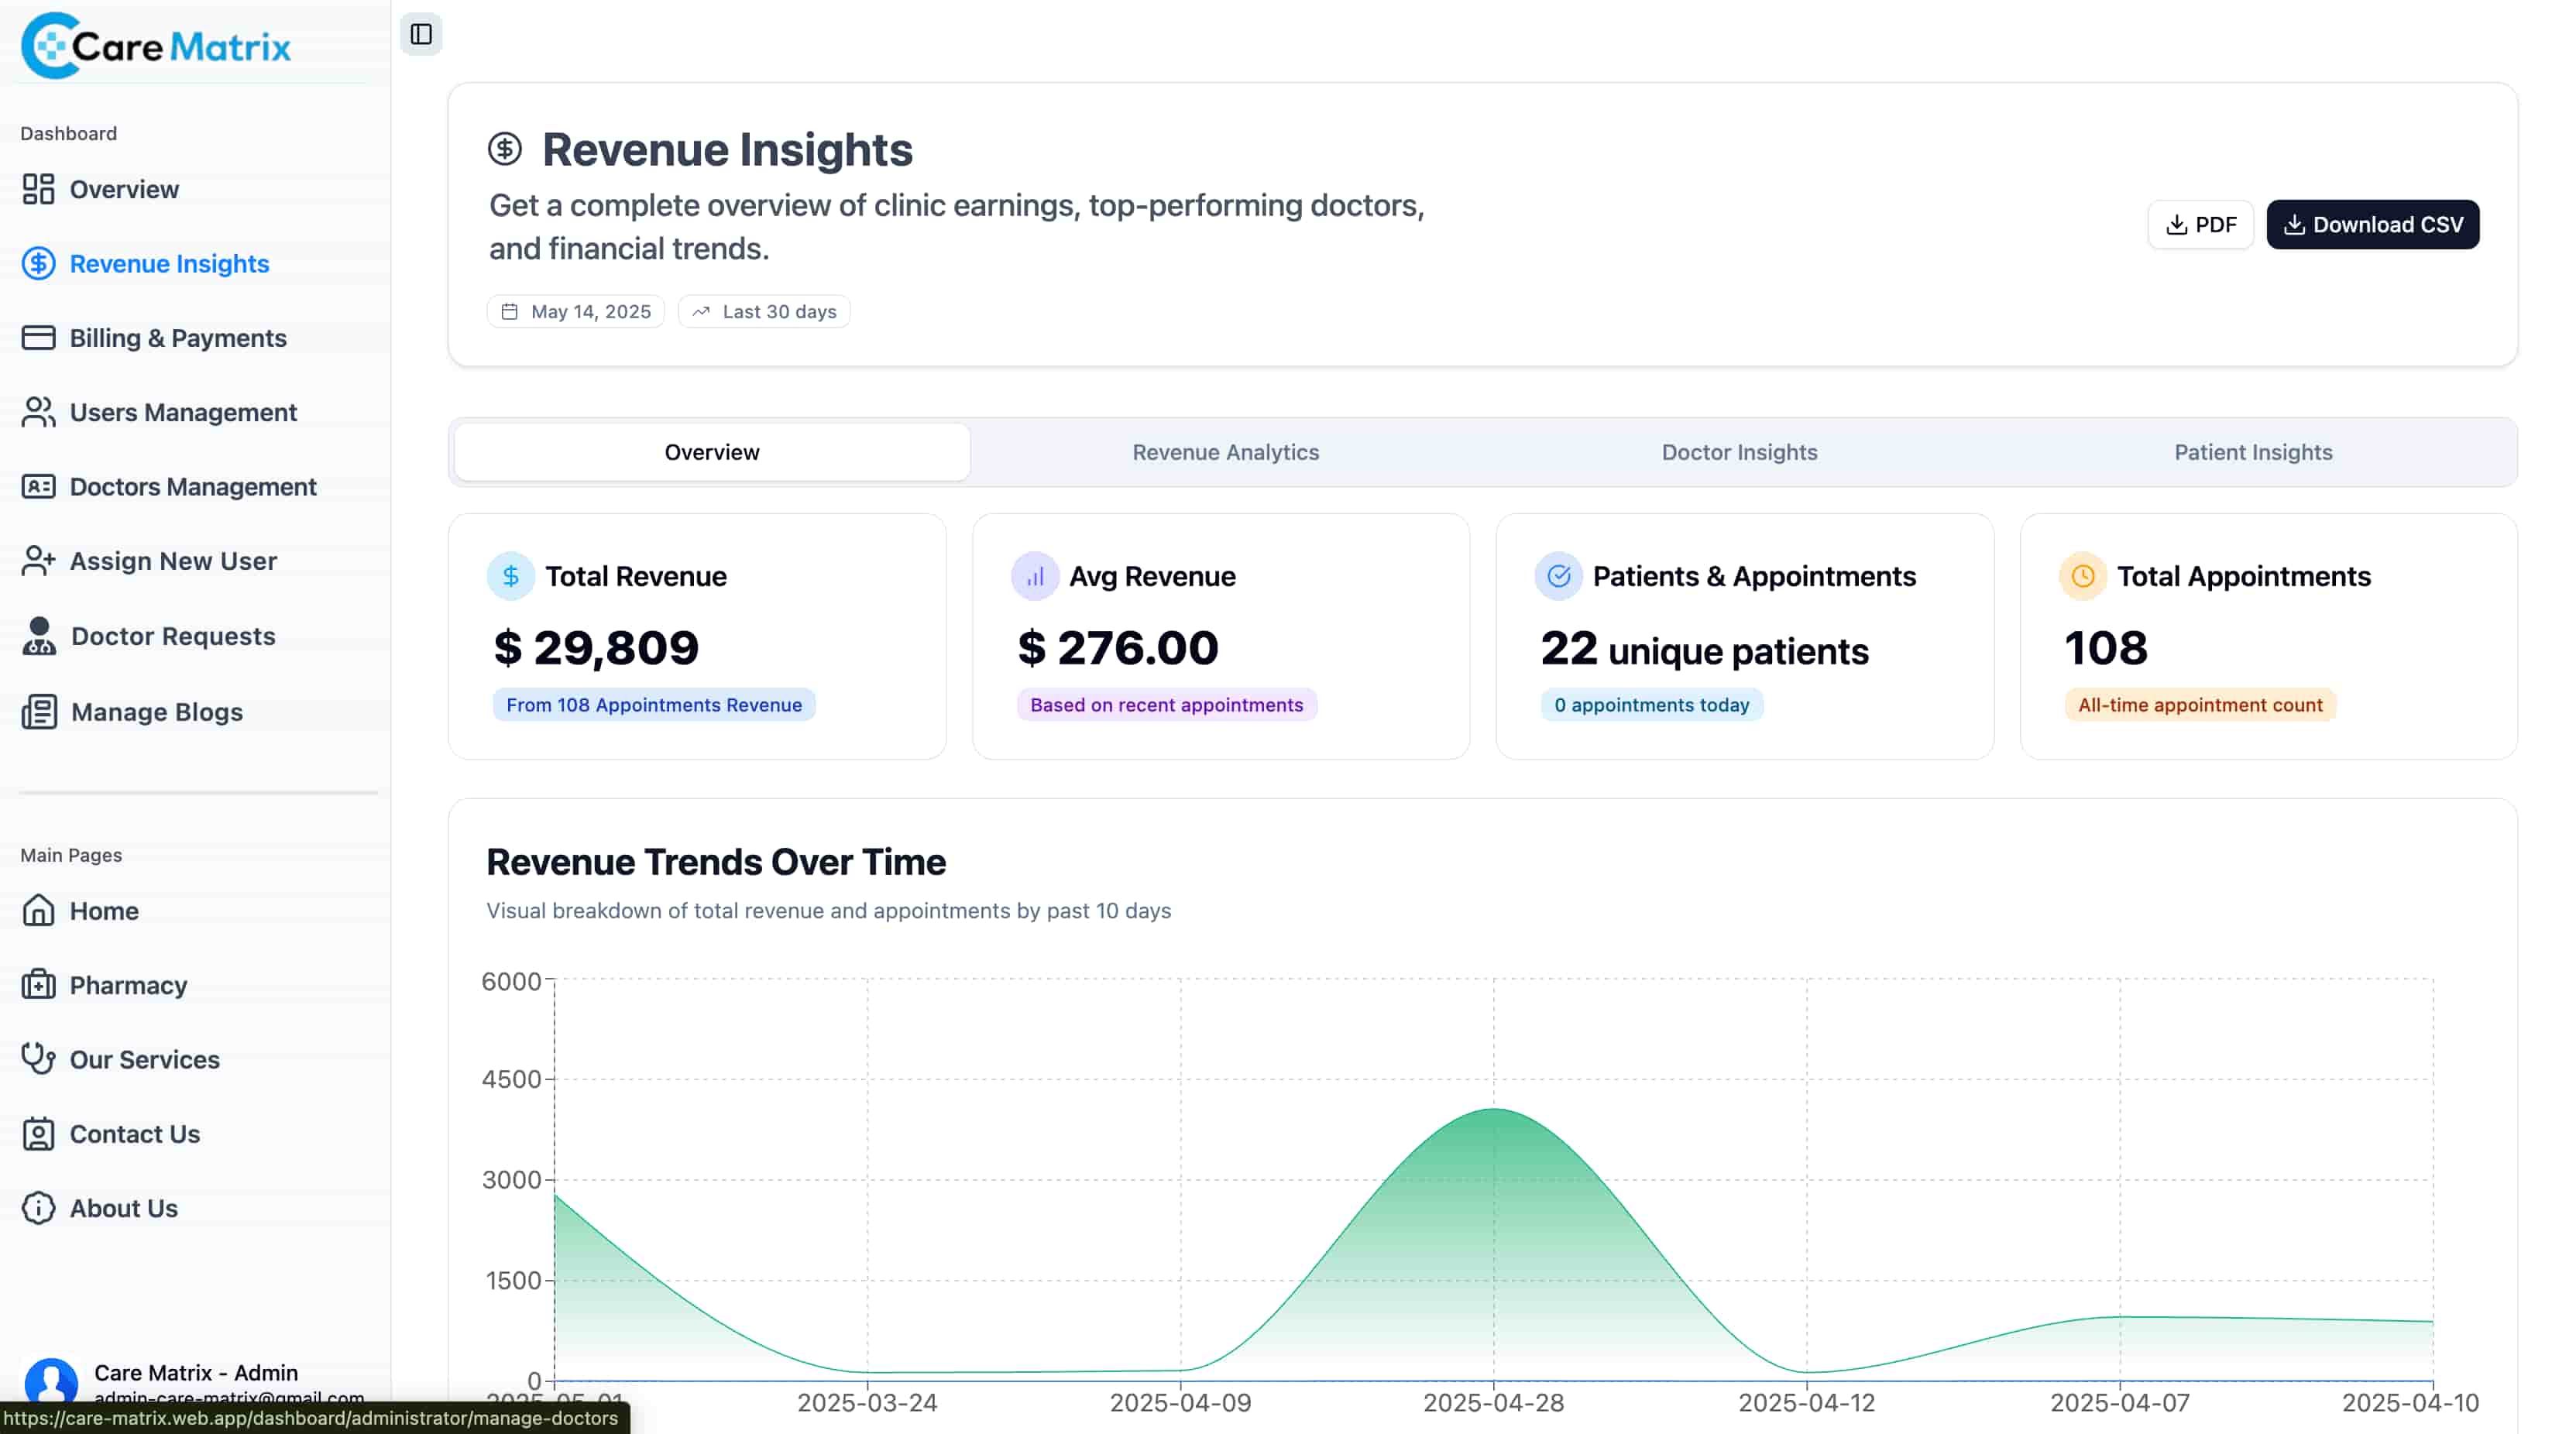Image resolution: width=2576 pixels, height=1434 pixels.
Task: Click the trend arrow icon by Last 30 days
Action: point(701,311)
